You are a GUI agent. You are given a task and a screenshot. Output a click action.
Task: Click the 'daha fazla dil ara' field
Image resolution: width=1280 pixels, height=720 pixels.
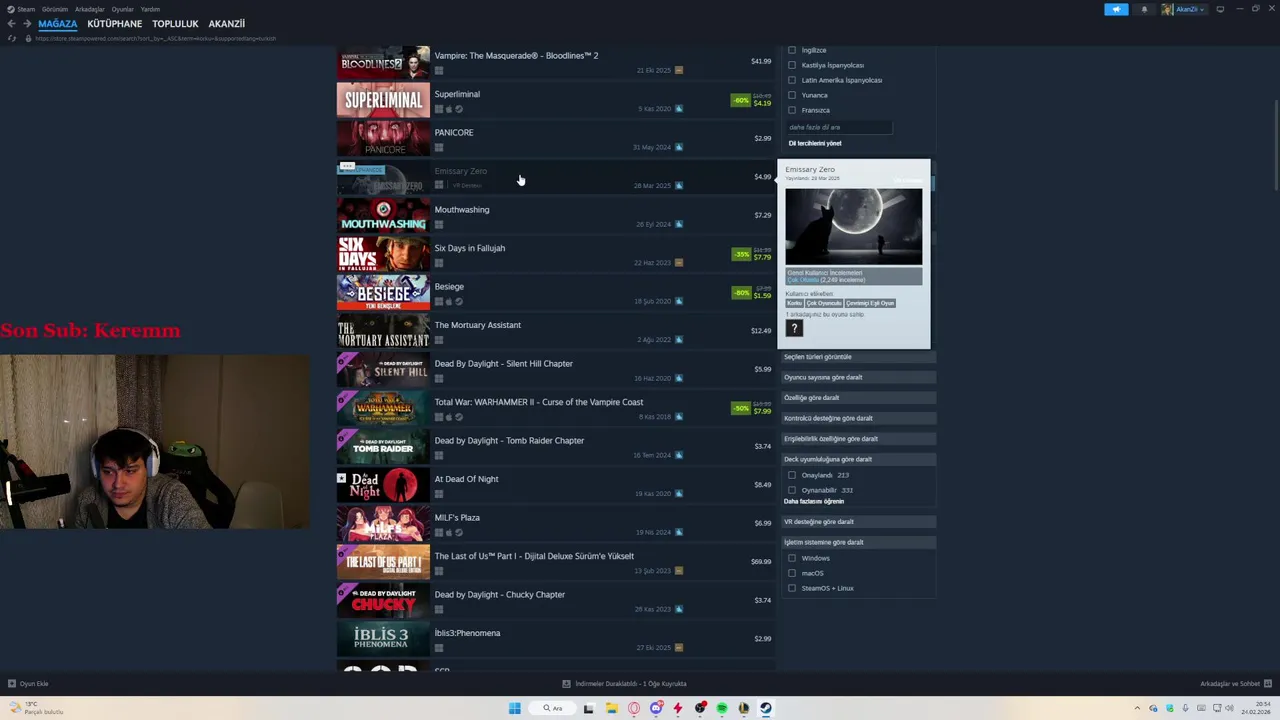pos(839,127)
